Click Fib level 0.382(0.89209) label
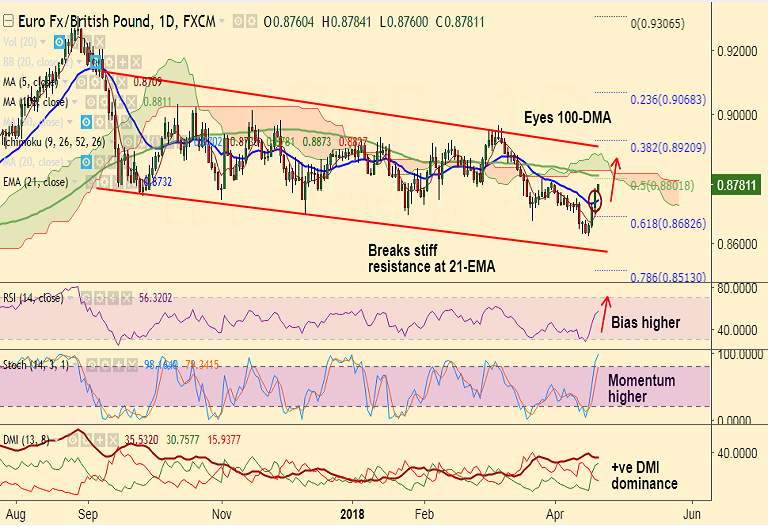 click(668, 147)
